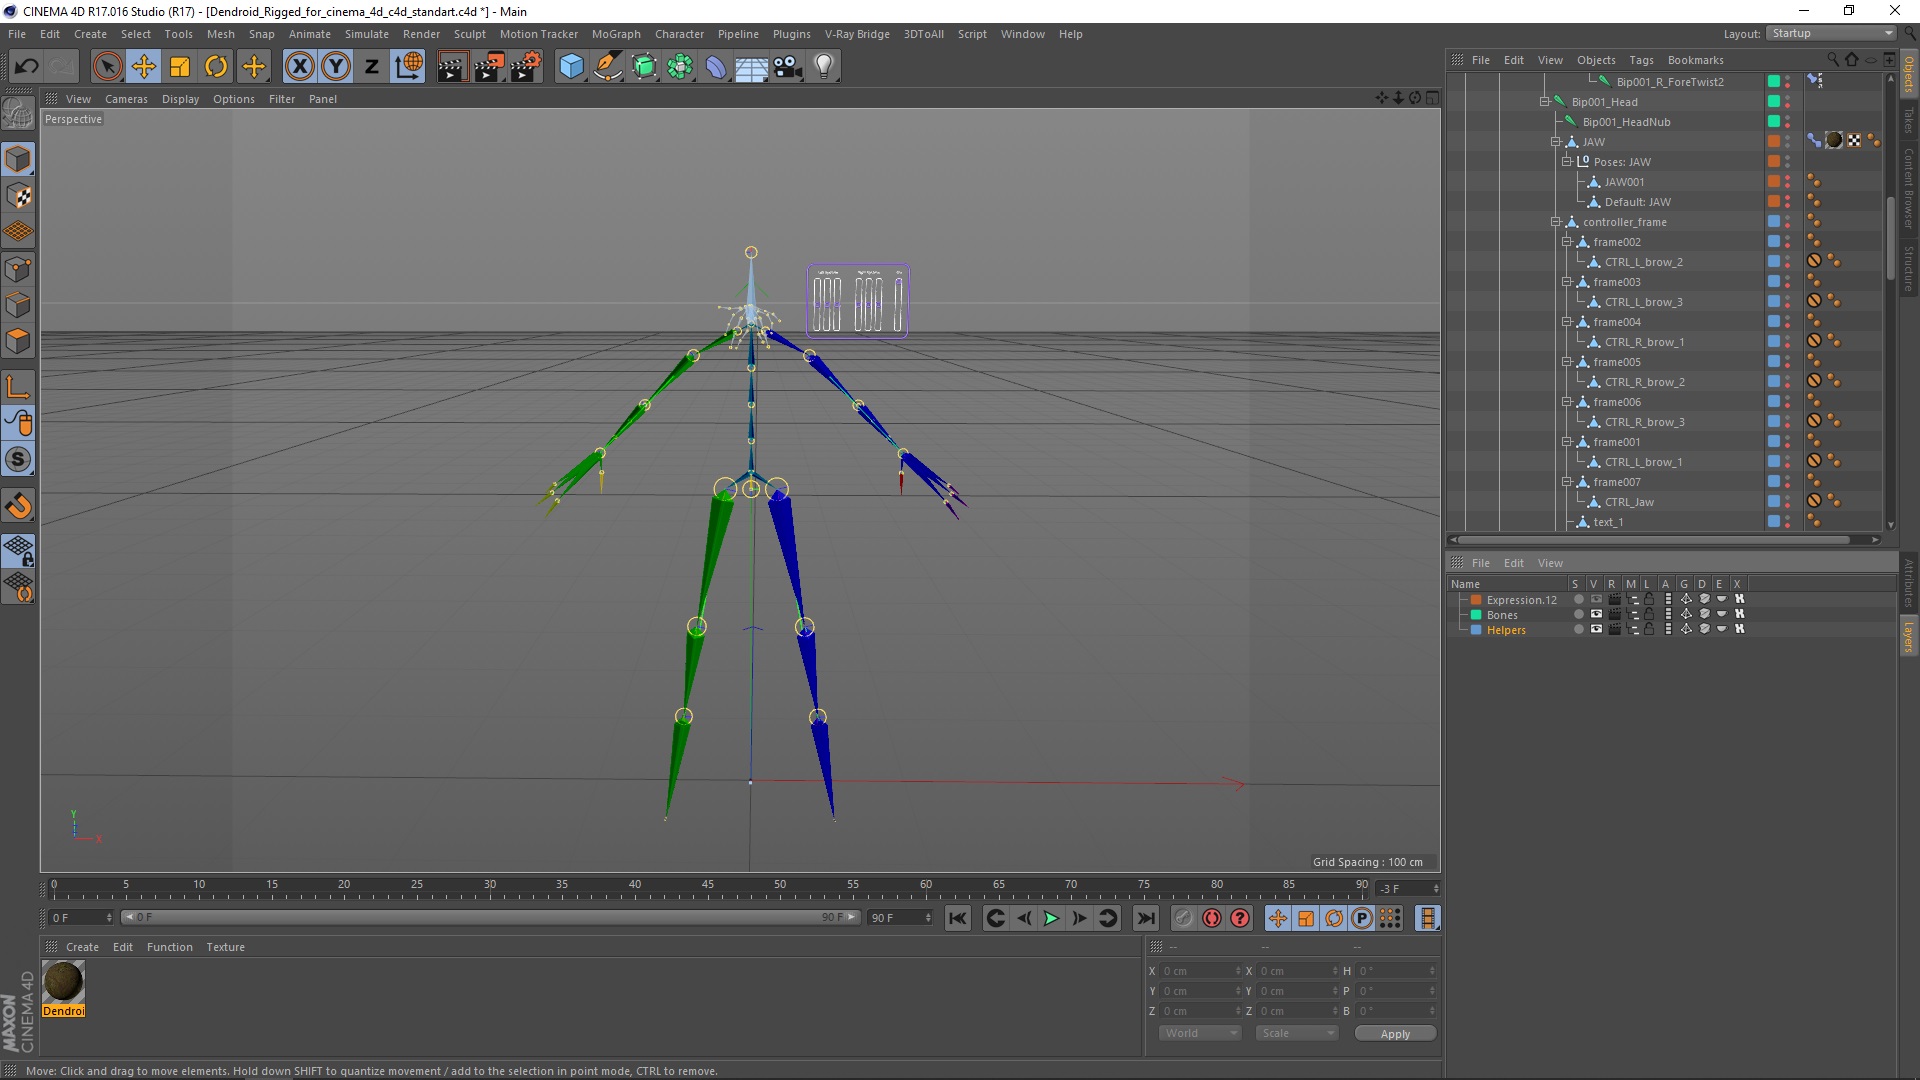Click the X position input field
Viewport: 1920px width, 1080px height.
pos(1200,971)
